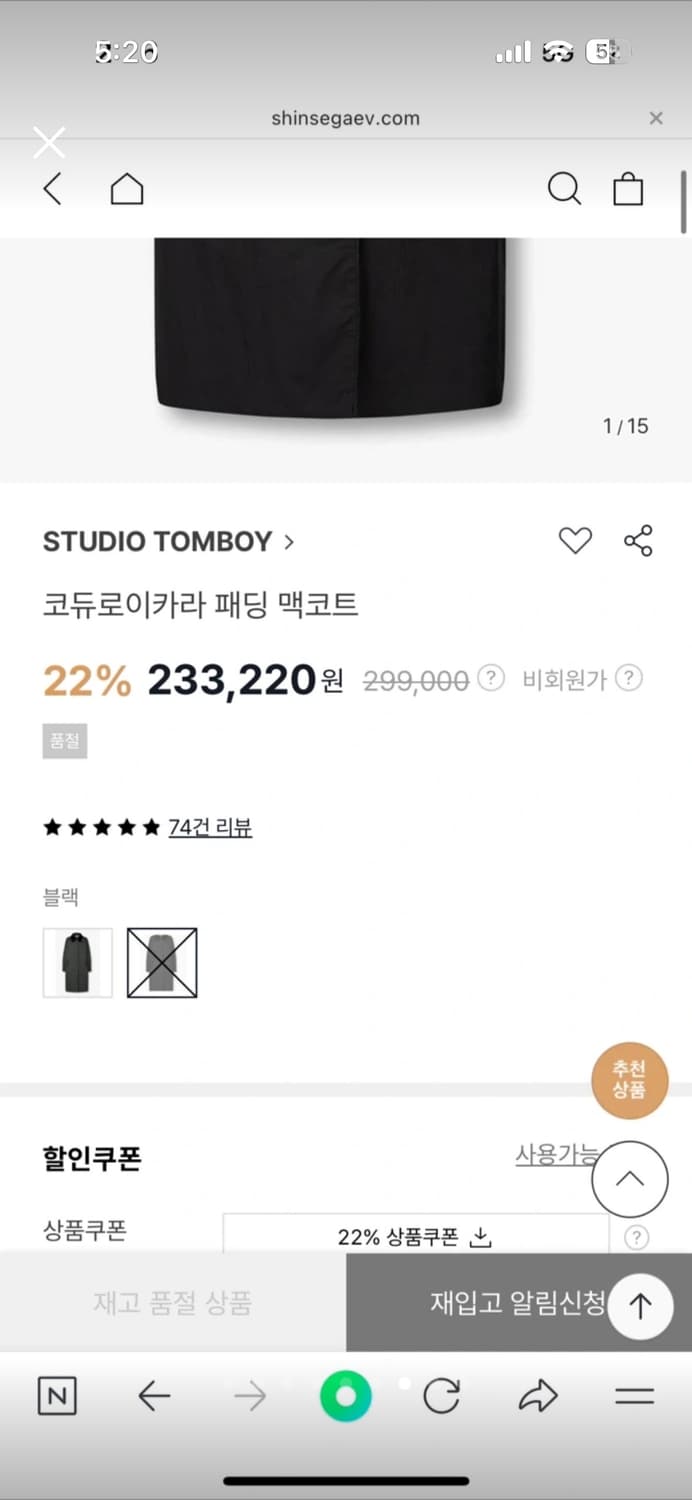This screenshot has width=692, height=1500.
Task: Tap the 추천상품 floating button
Action: [x=629, y=1081]
